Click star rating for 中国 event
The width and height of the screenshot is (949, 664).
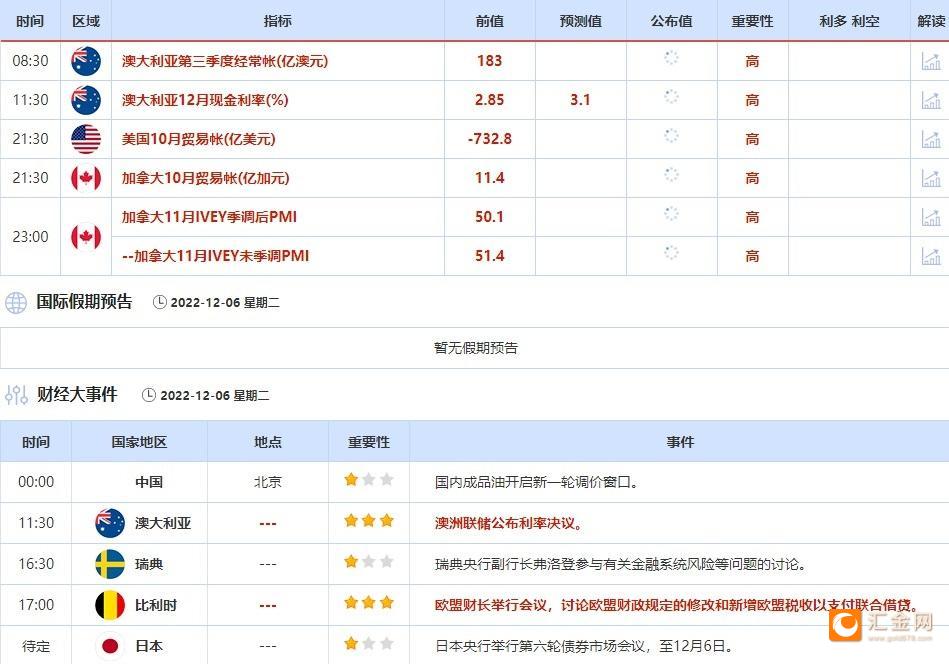tap(369, 480)
